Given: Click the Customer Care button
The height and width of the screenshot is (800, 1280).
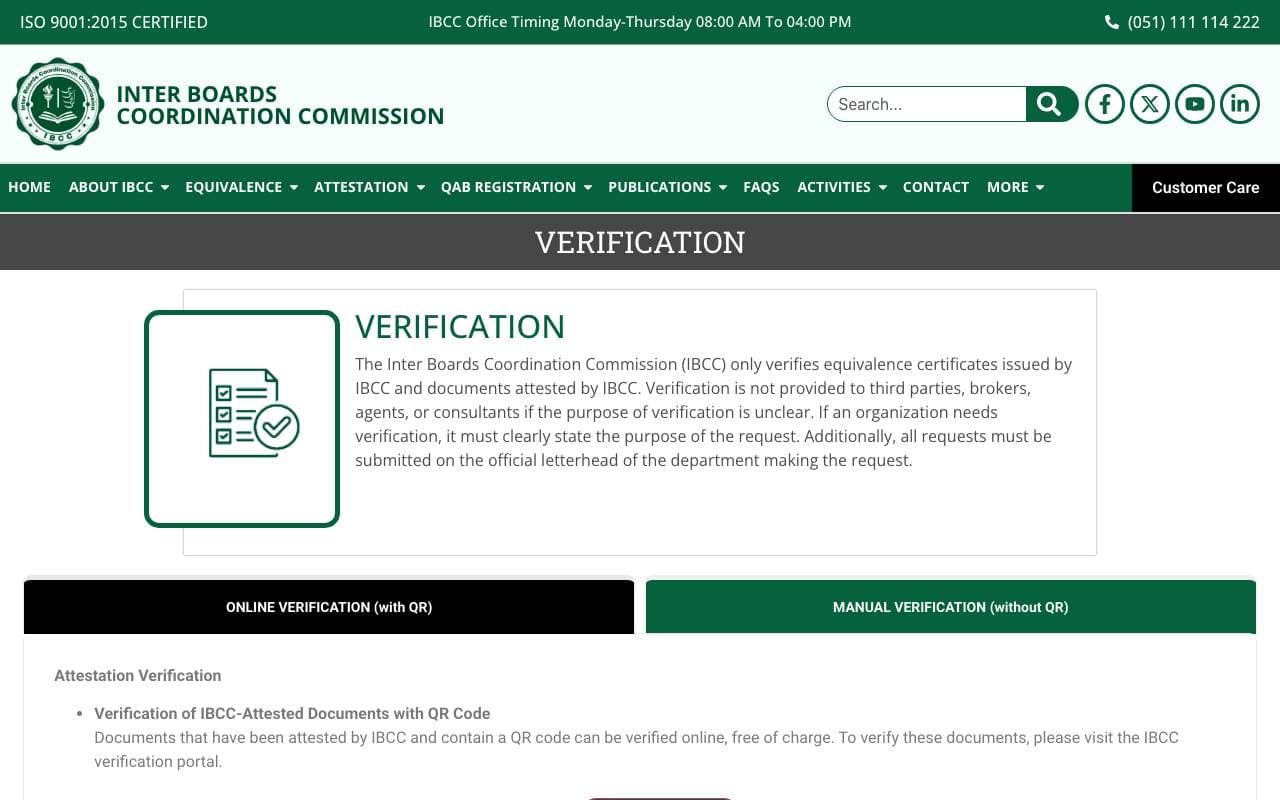Looking at the screenshot, I should click(x=1206, y=188).
